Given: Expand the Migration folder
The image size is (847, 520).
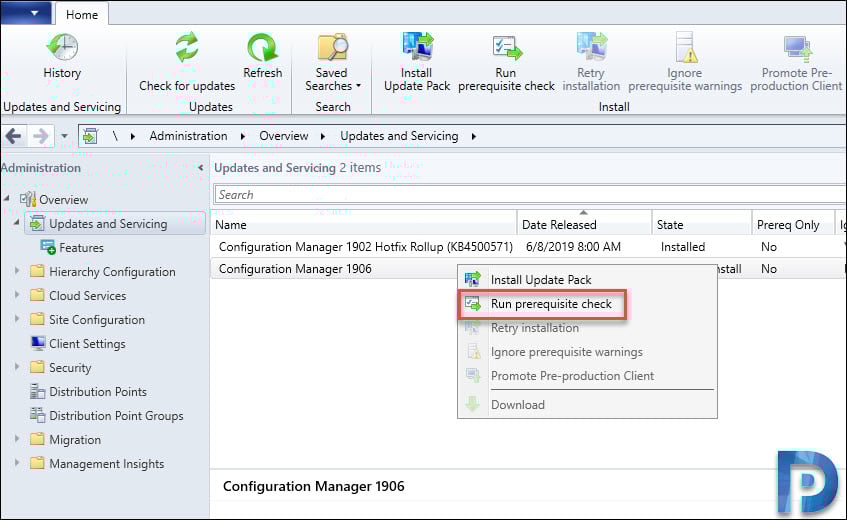Looking at the screenshot, I should tap(17, 439).
